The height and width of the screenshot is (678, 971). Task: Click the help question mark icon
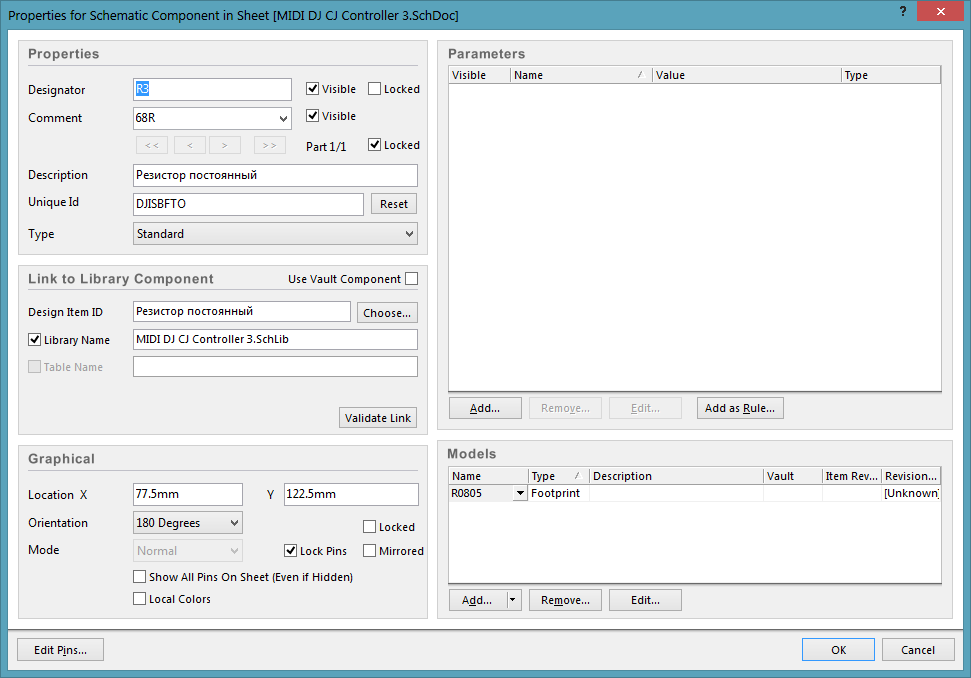(902, 10)
